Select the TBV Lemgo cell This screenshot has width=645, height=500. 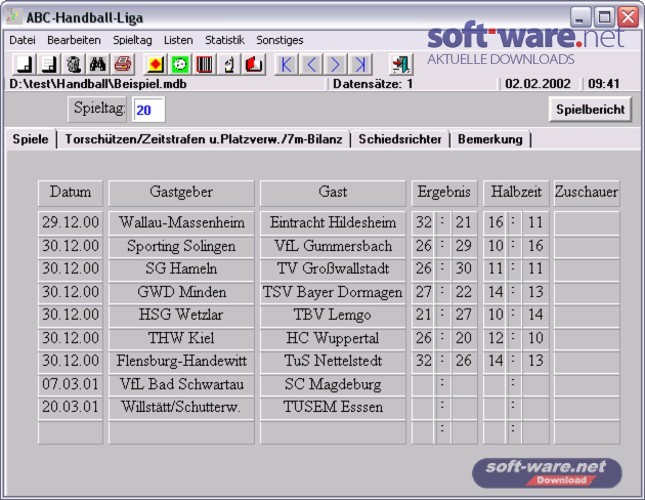tap(333, 315)
